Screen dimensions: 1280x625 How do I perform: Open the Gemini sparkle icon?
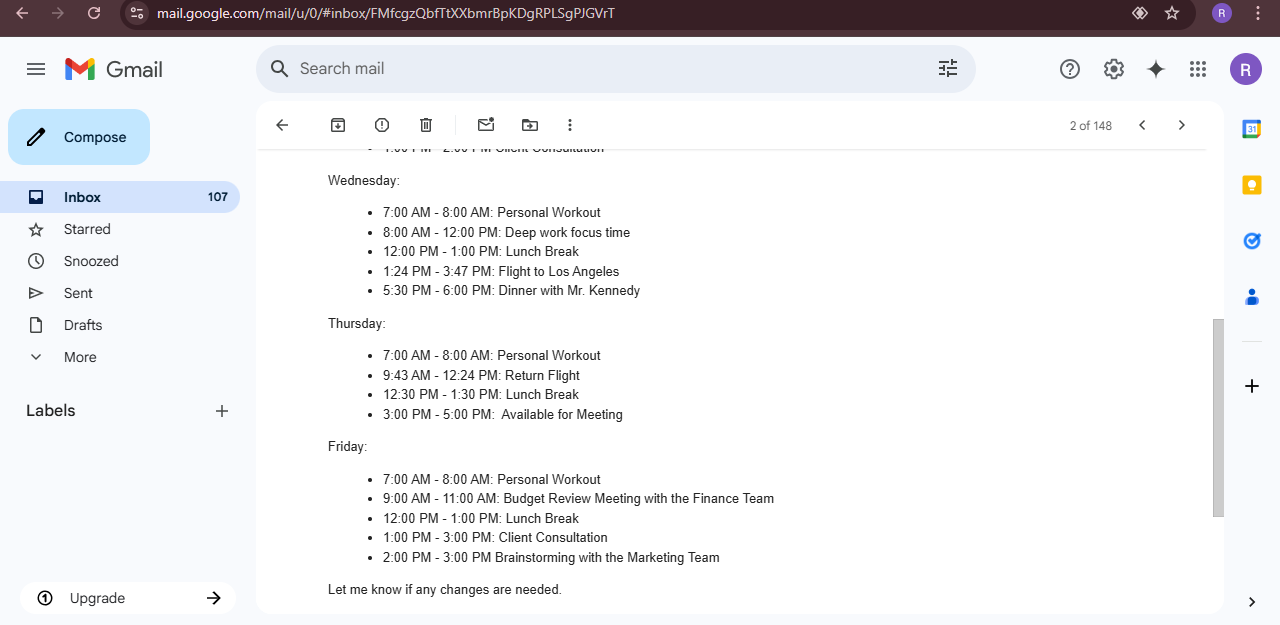(x=1156, y=69)
